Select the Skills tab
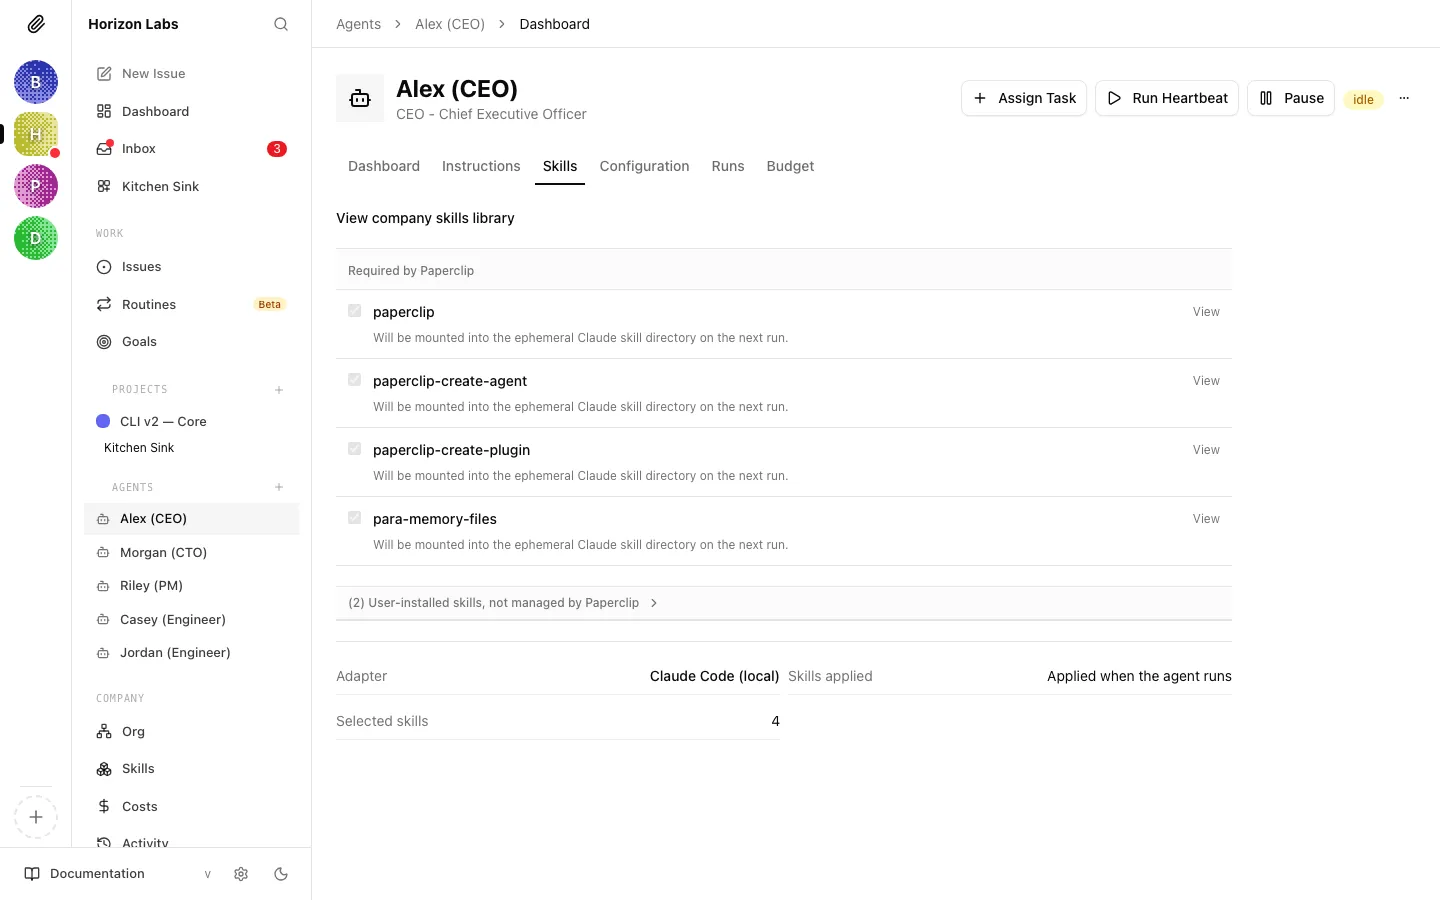The width and height of the screenshot is (1440, 900). [x=560, y=166]
